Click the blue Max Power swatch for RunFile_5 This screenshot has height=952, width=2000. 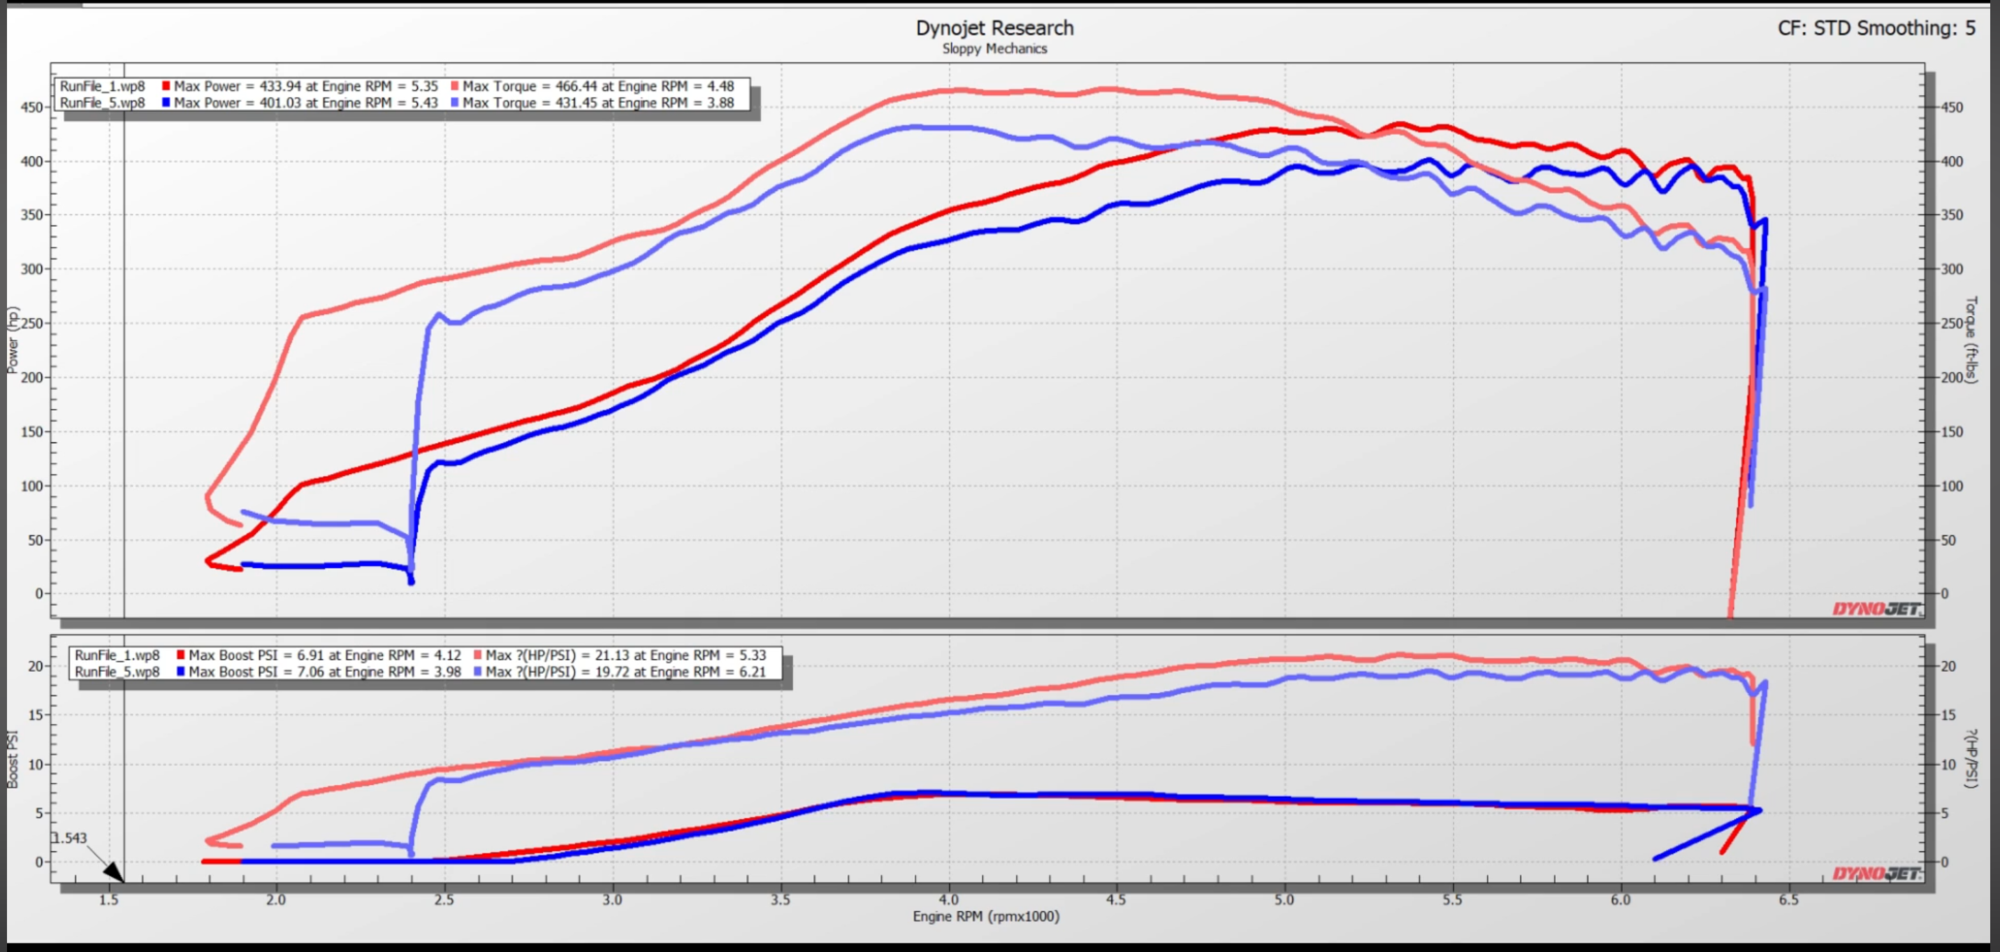[166, 103]
